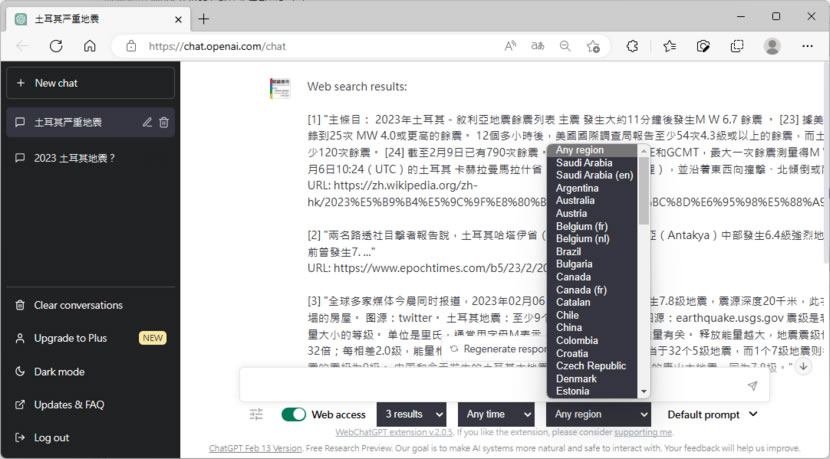Toggle the Web access switch
Viewport: 830px width, 459px height.
click(294, 414)
